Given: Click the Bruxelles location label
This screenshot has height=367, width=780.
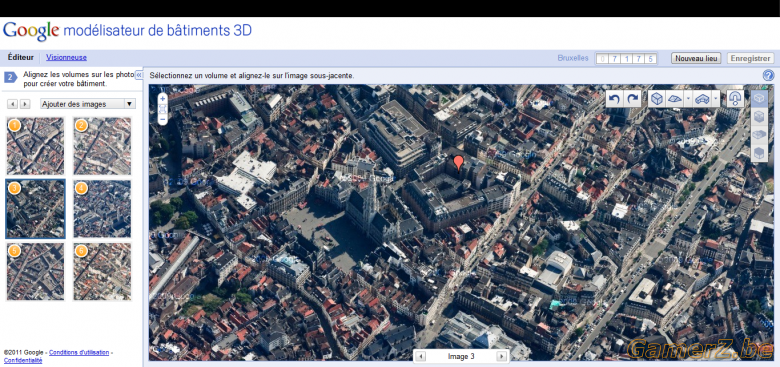Looking at the screenshot, I should tap(573, 58).
